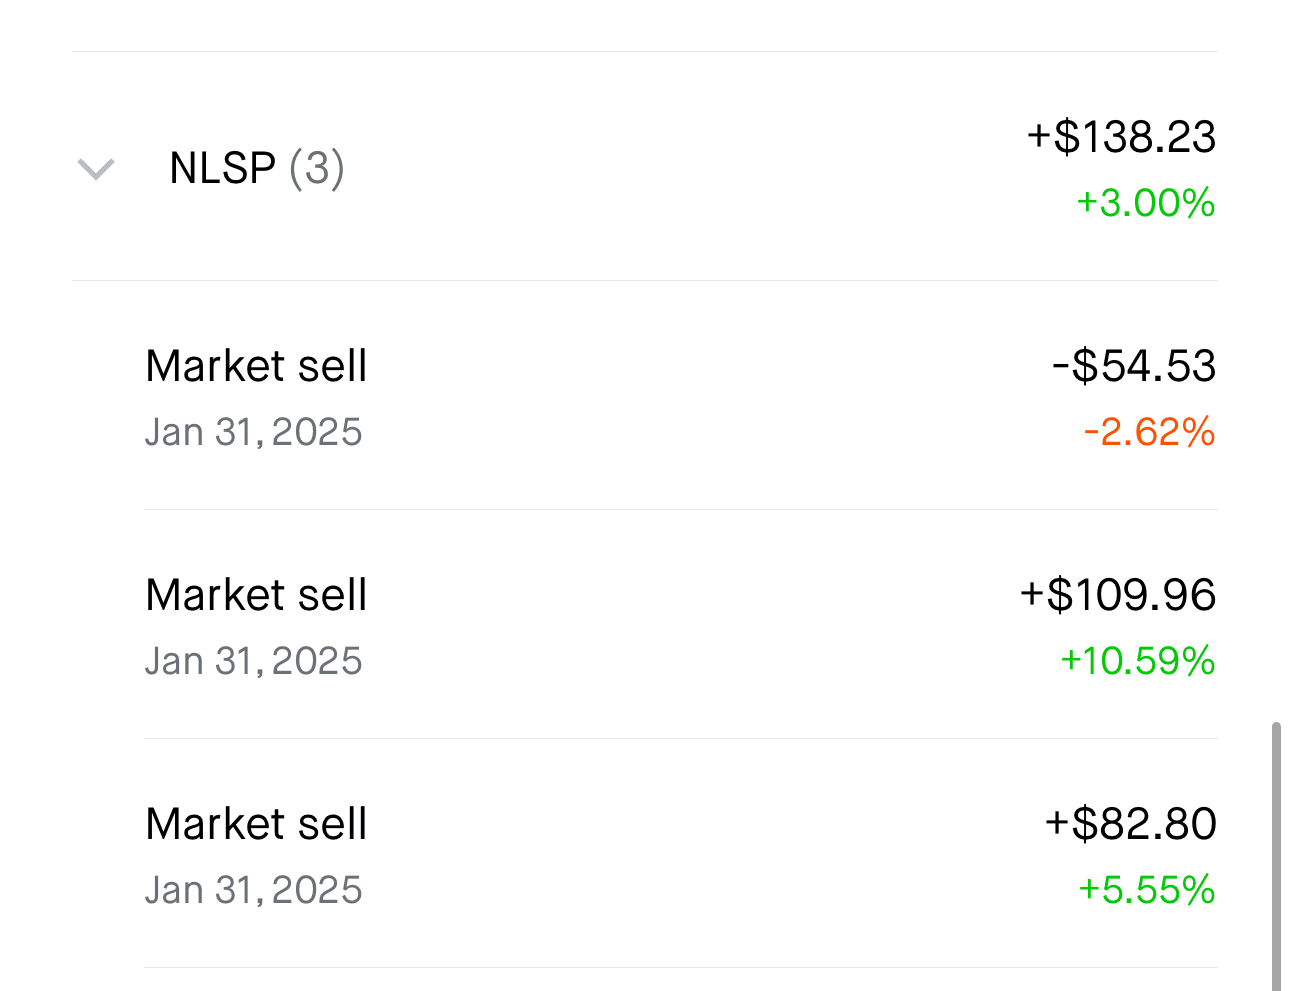The image size is (1290, 991).
Task: Click the green +5.55% percentage
Action: click(x=1147, y=890)
